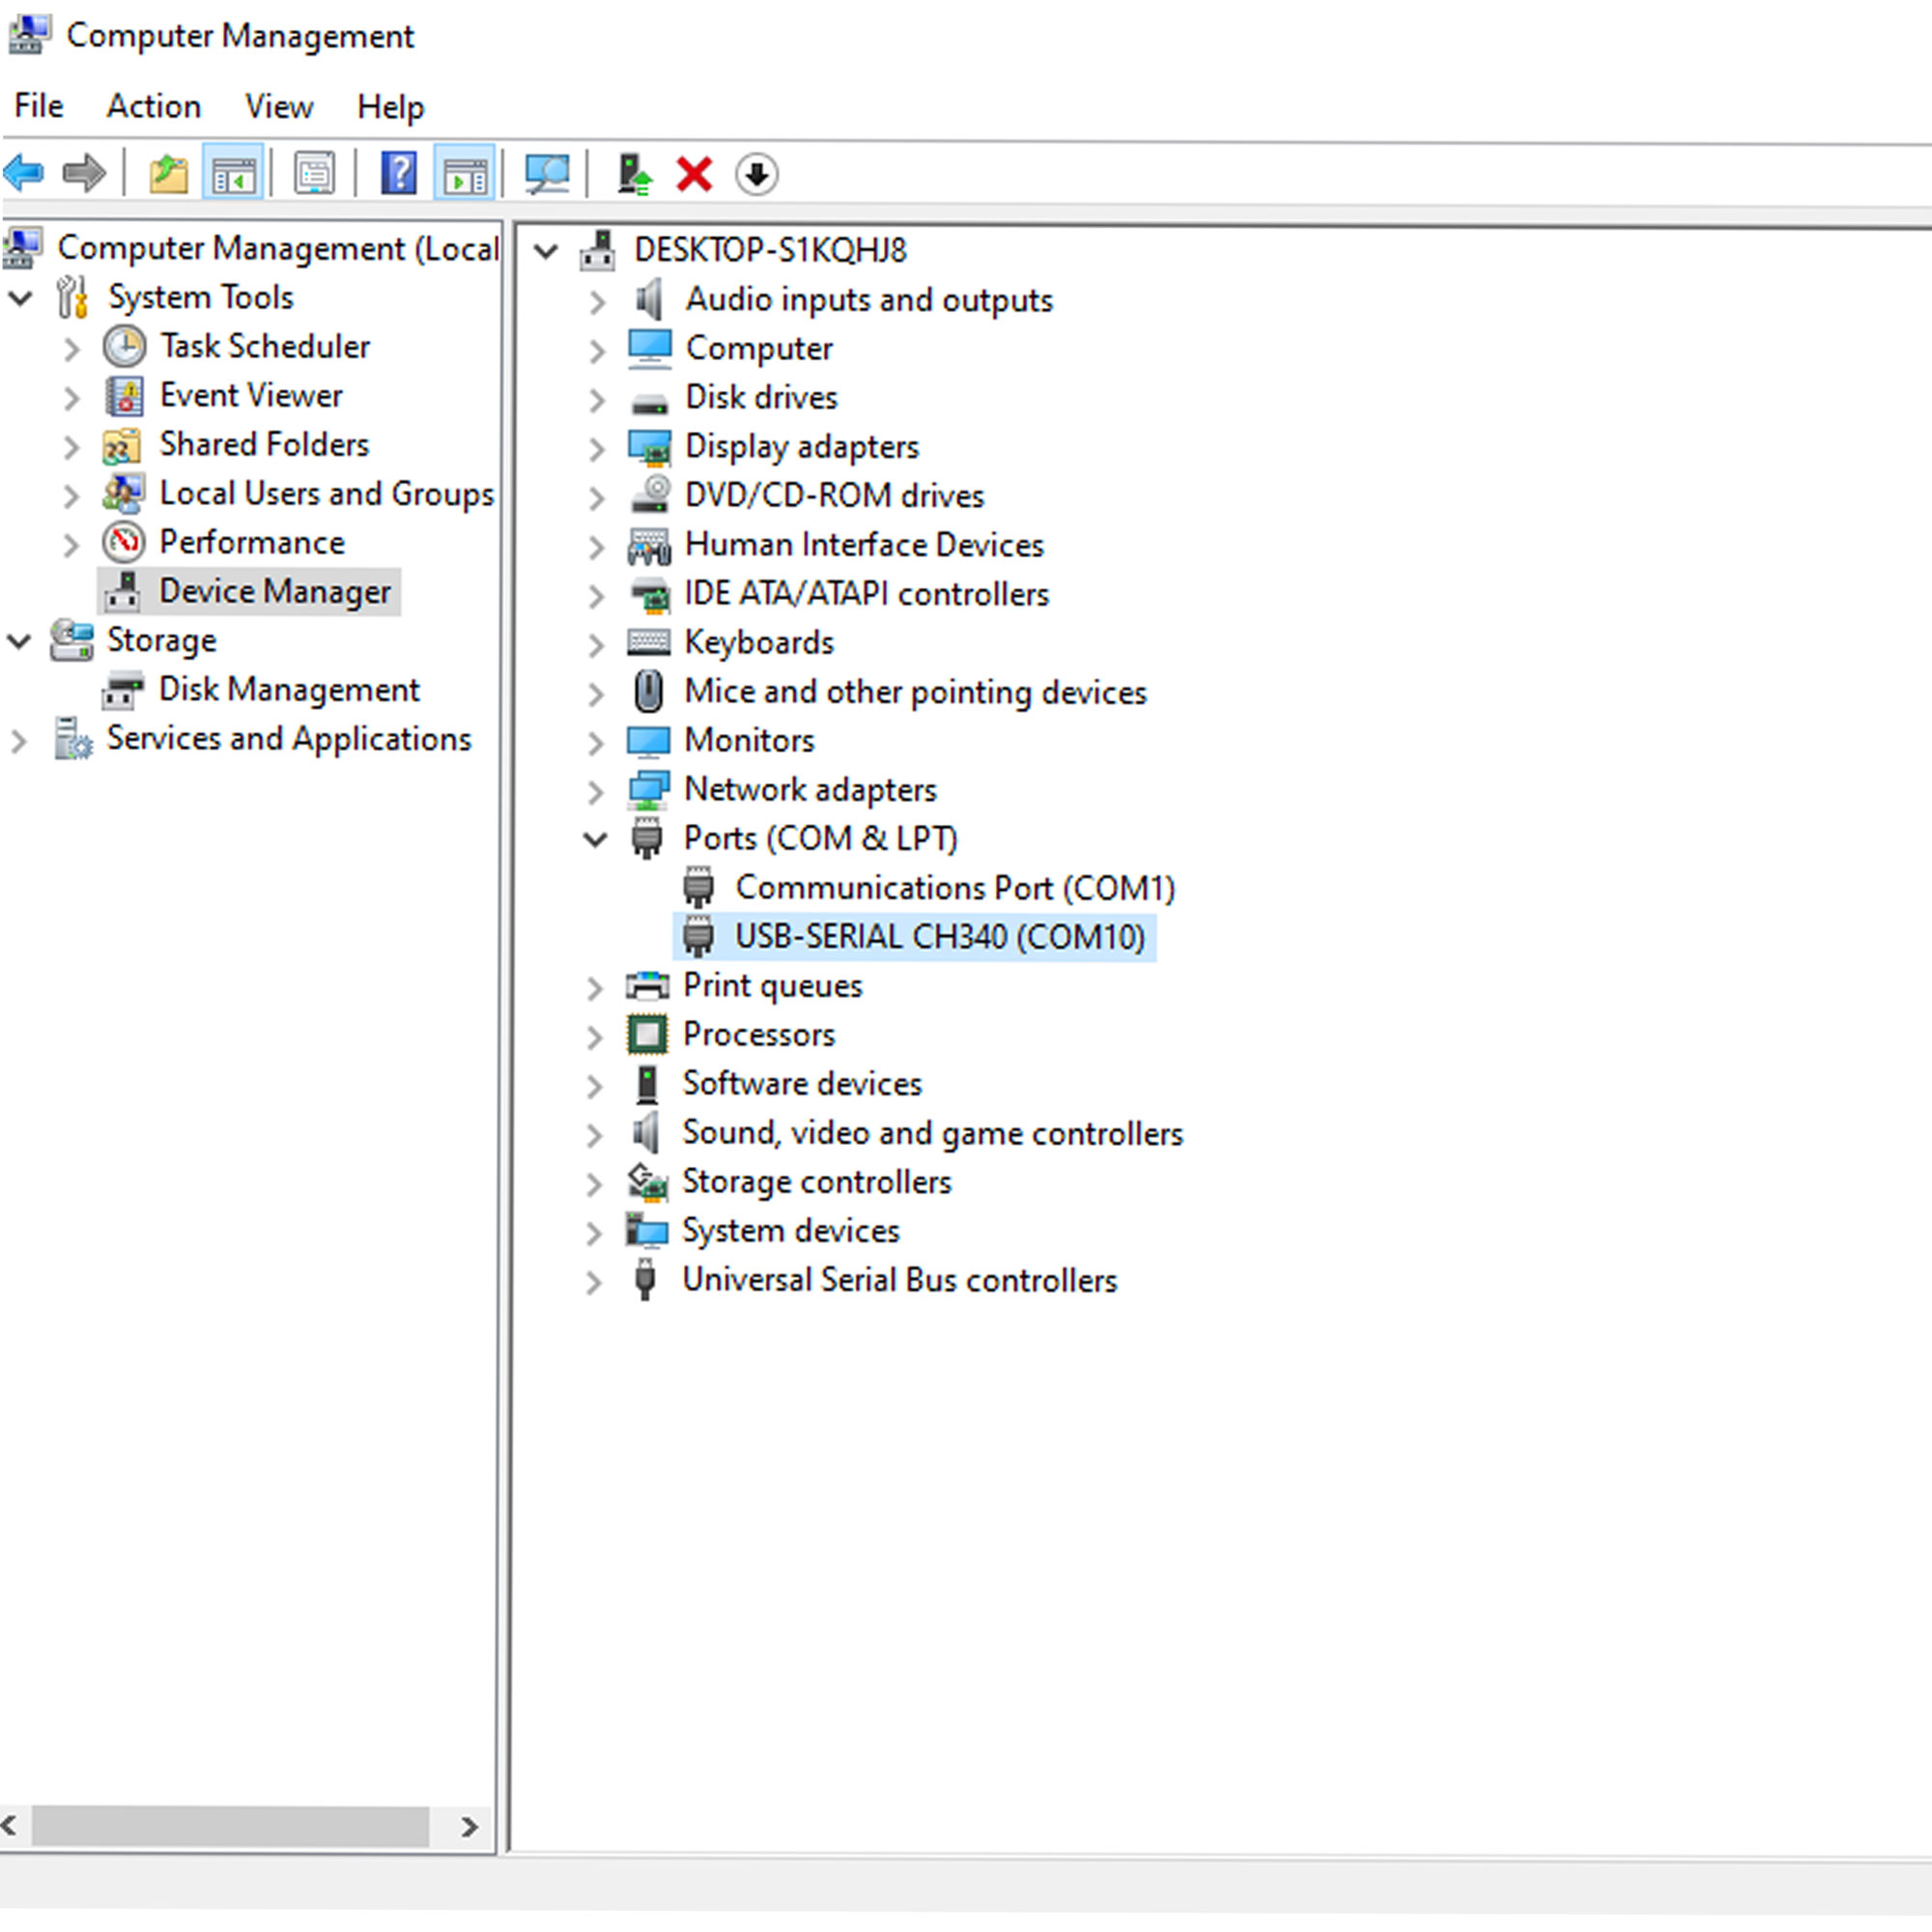Click the Help question mark toolbar icon
This screenshot has width=1932, height=1932.
click(x=399, y=174)
